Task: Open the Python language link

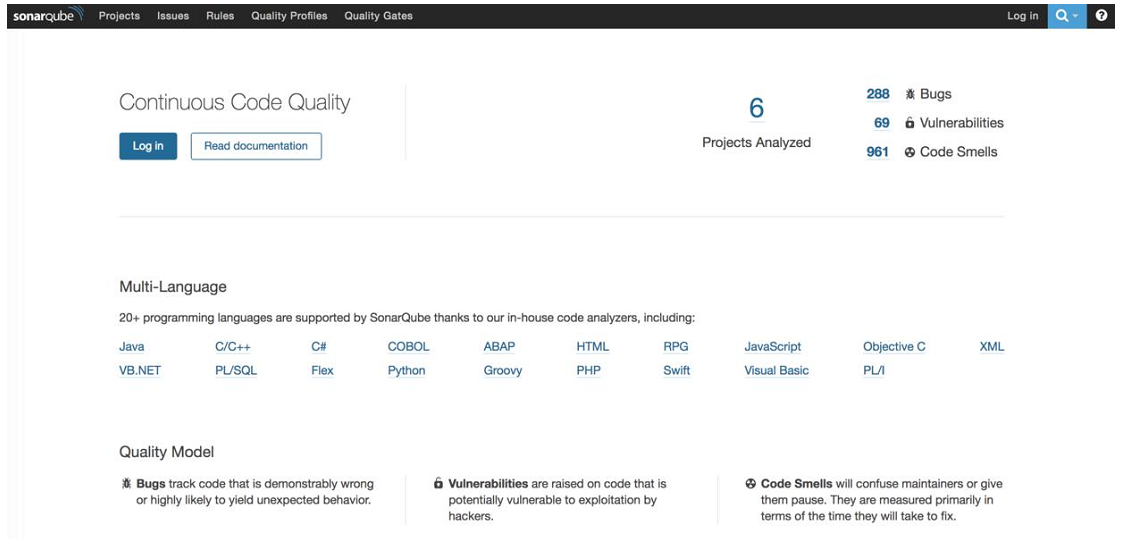Action: [x=407, y=370]
